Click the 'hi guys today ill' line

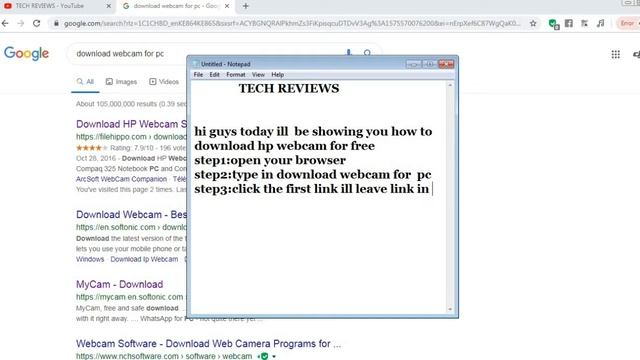[313, 131]
